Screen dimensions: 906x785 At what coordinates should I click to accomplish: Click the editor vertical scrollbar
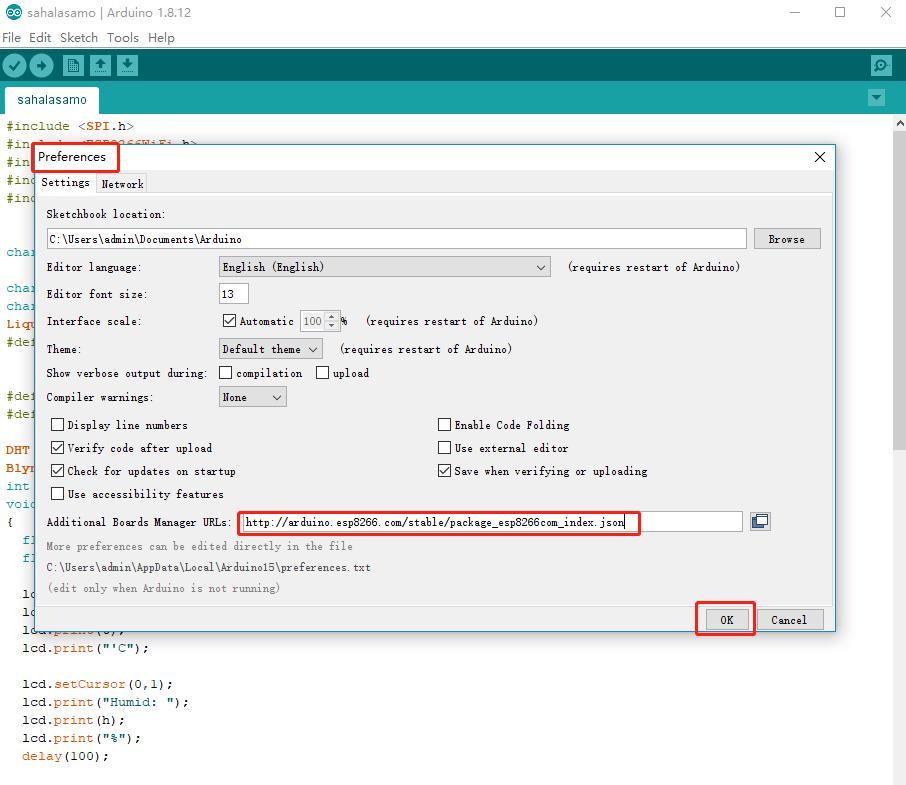click(899, 289)
